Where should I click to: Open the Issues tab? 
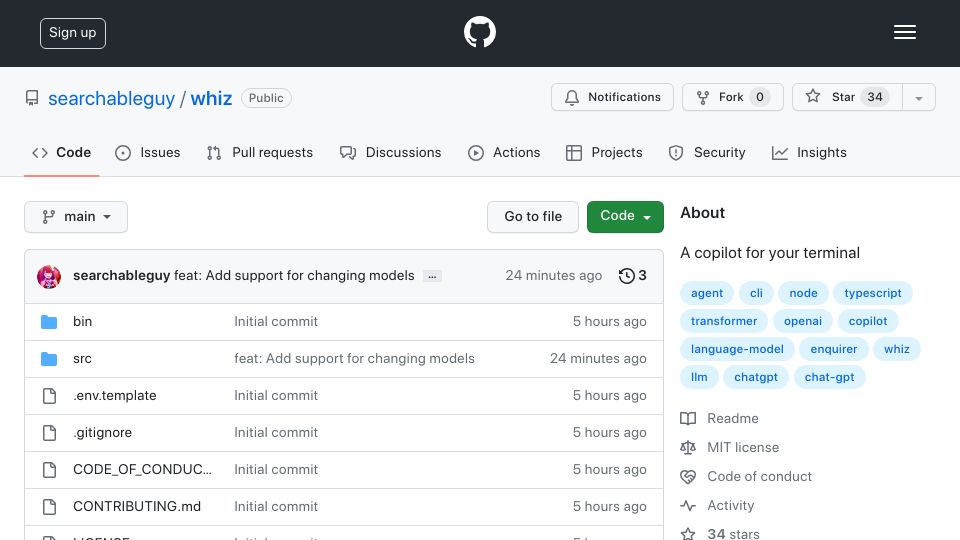[x=148, y=152]
